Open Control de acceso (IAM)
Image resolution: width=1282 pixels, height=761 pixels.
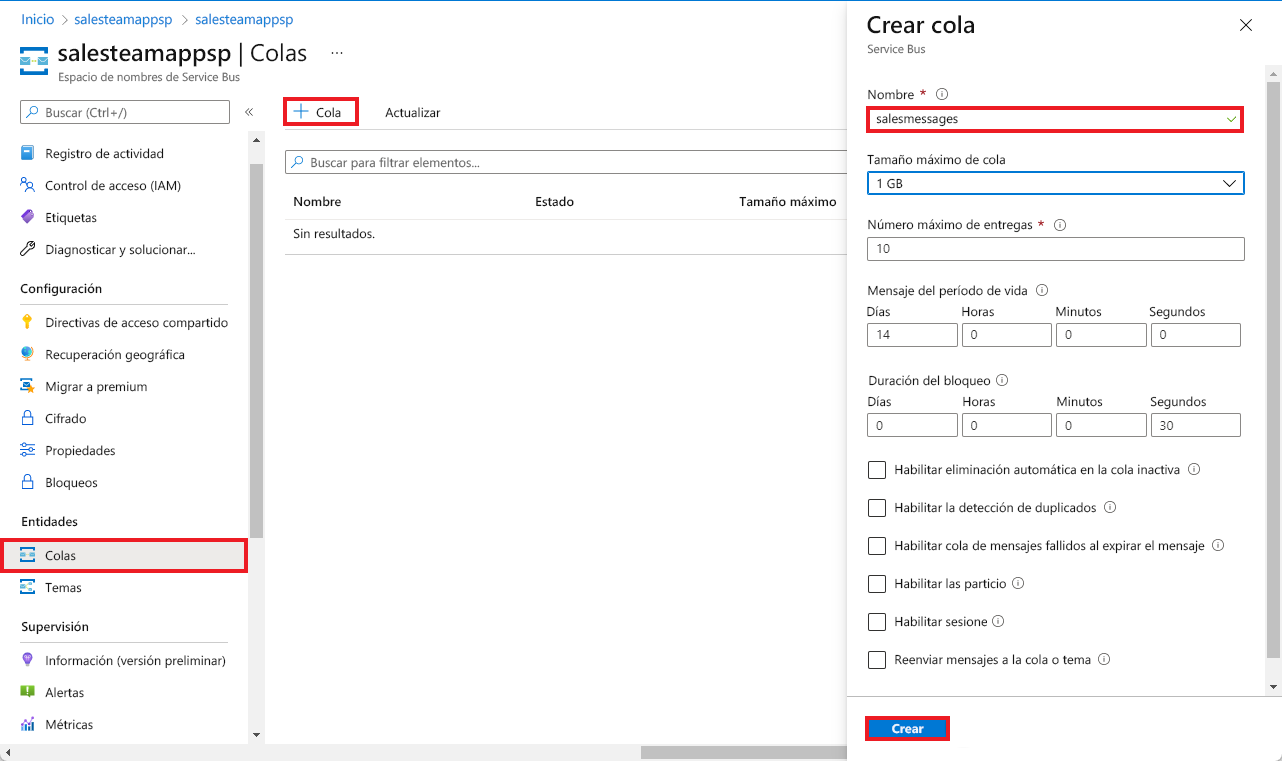pos(113,185)
